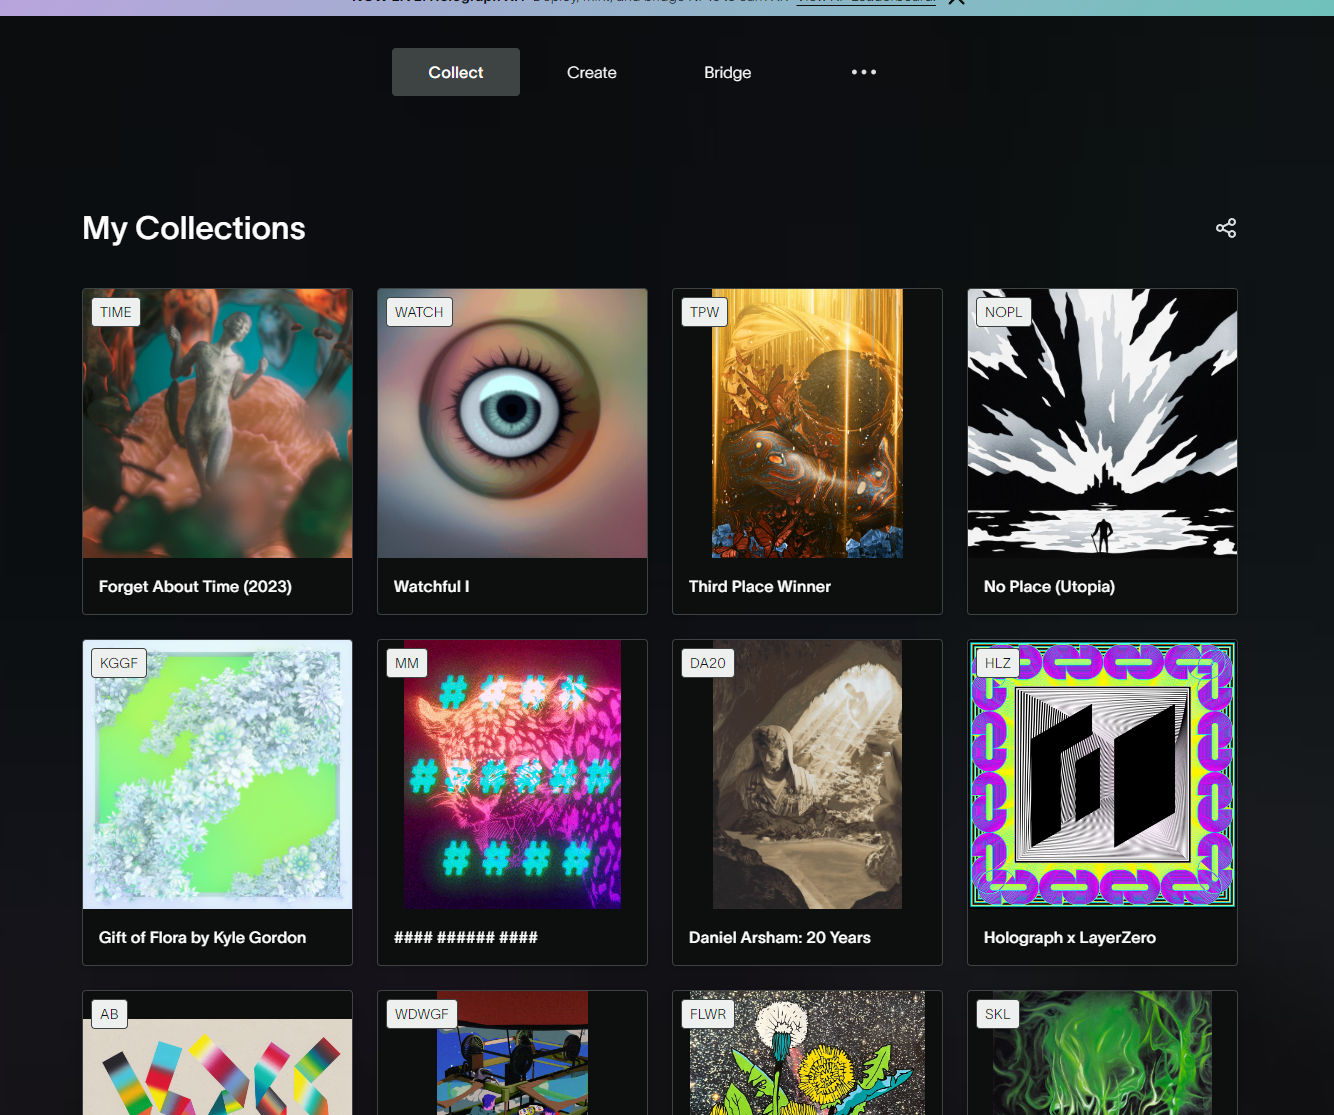Click the 'Holograph x LayerZero' collection title
This screenshot has width=1334, height=1115.
click(x=1070, y=938)
